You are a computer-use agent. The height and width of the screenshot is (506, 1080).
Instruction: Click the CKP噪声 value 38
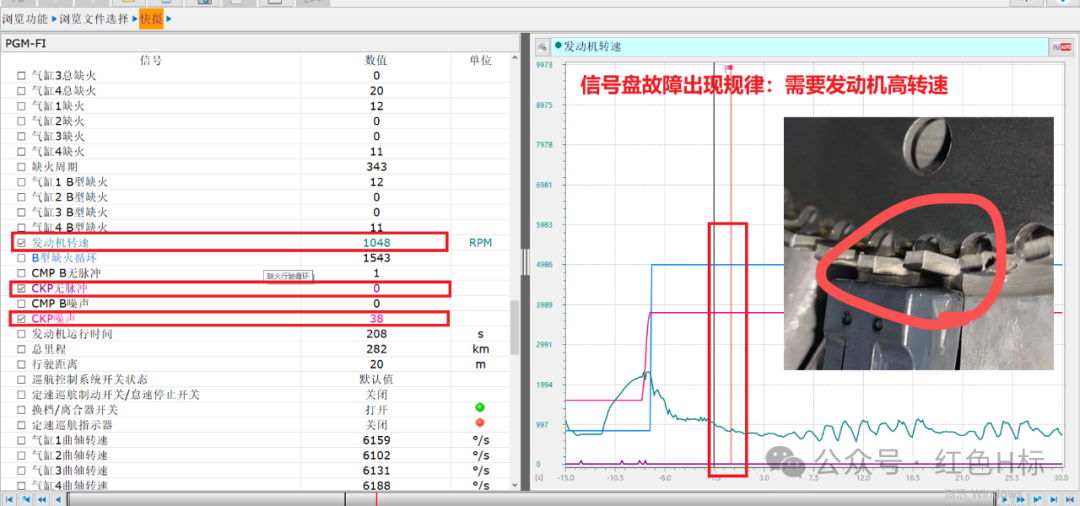tap(376, 319)
